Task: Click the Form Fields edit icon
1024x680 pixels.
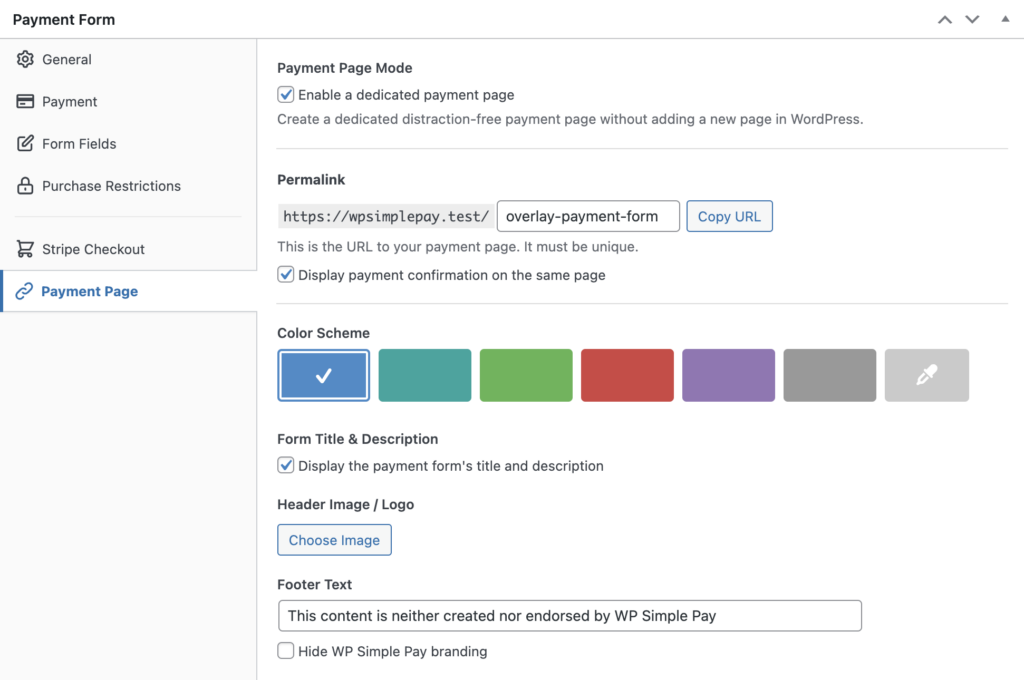Action: 25,144
